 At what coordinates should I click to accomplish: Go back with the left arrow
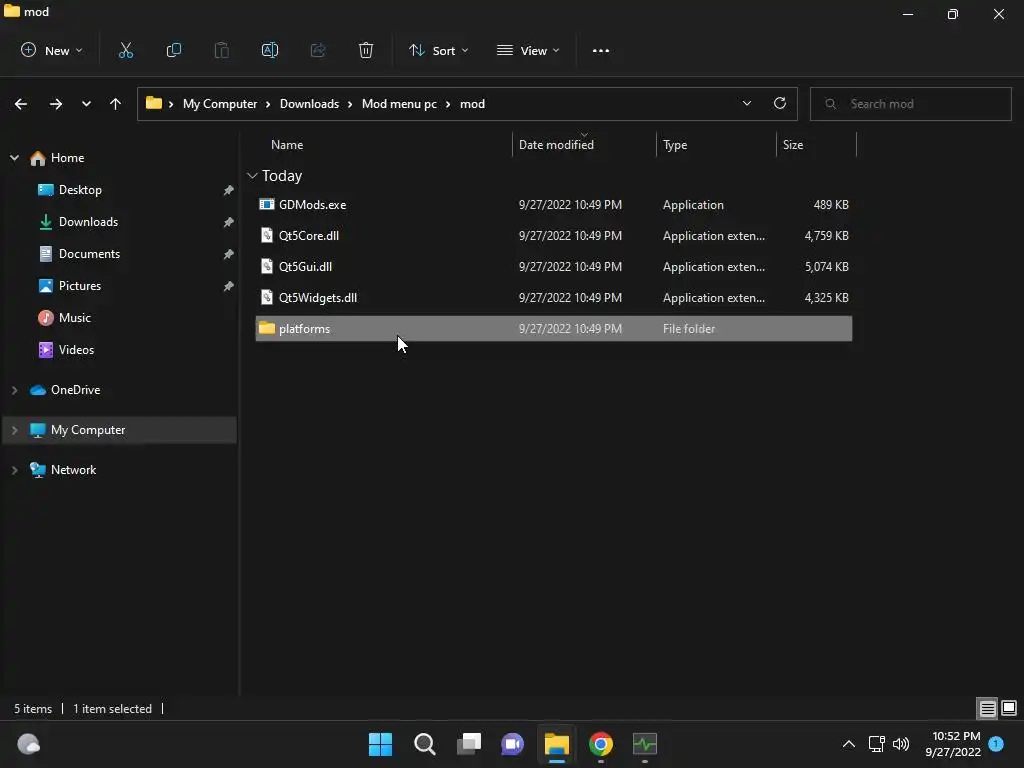point(21,104)
